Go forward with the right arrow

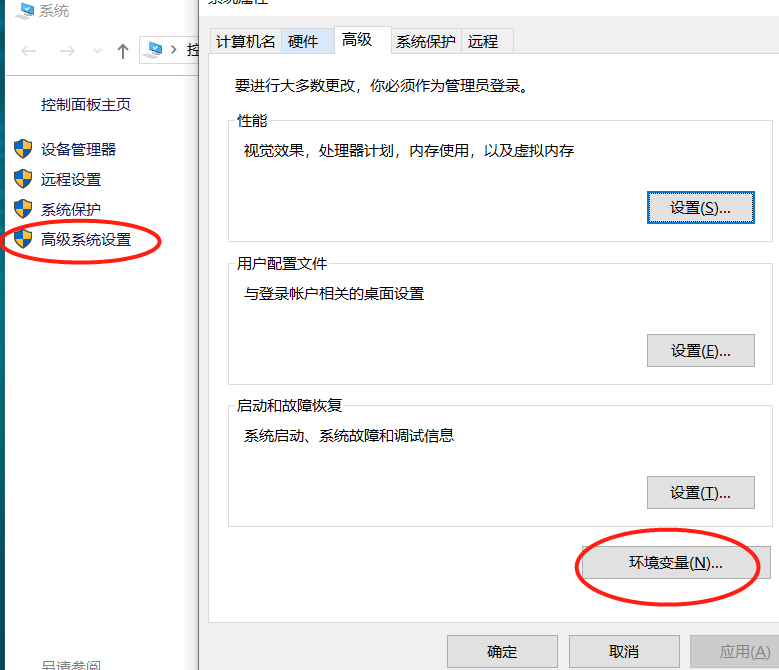tap(67, 51)
